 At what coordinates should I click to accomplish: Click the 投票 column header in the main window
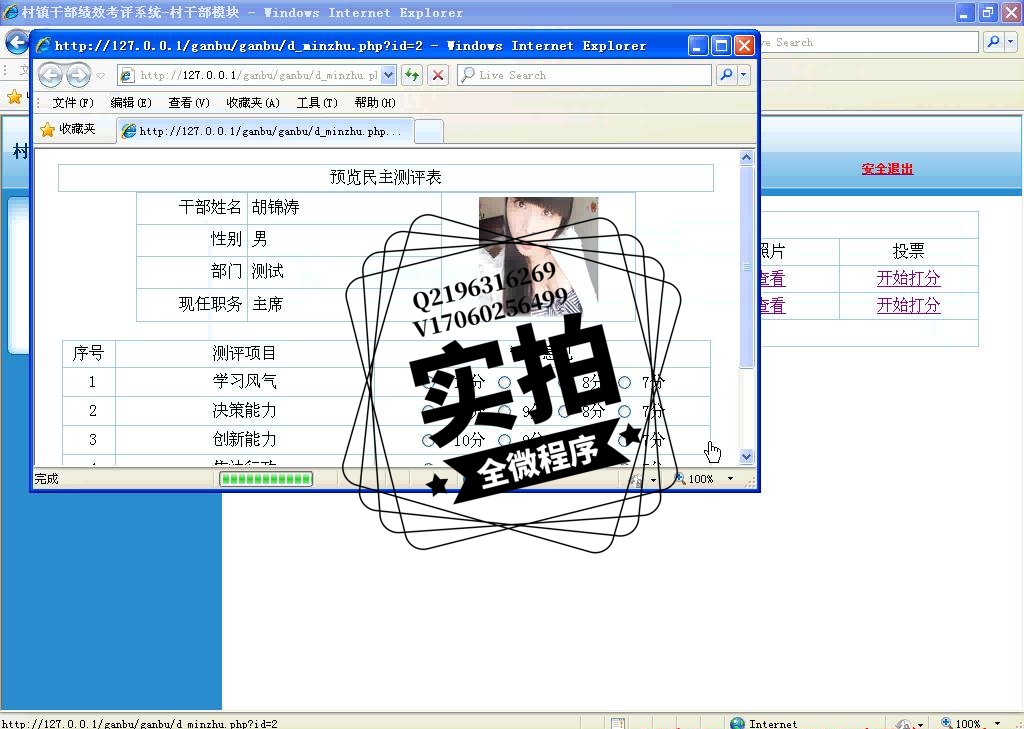tap(908, 251)
